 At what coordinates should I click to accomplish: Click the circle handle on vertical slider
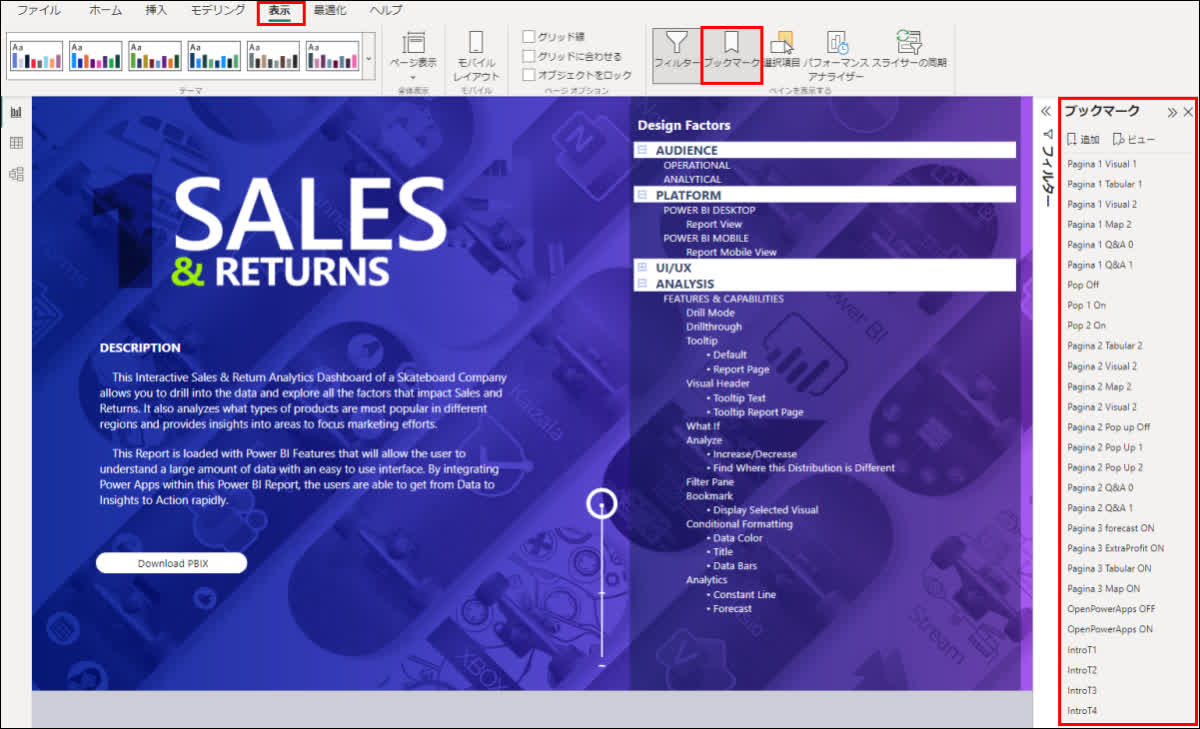click(601, 503)
